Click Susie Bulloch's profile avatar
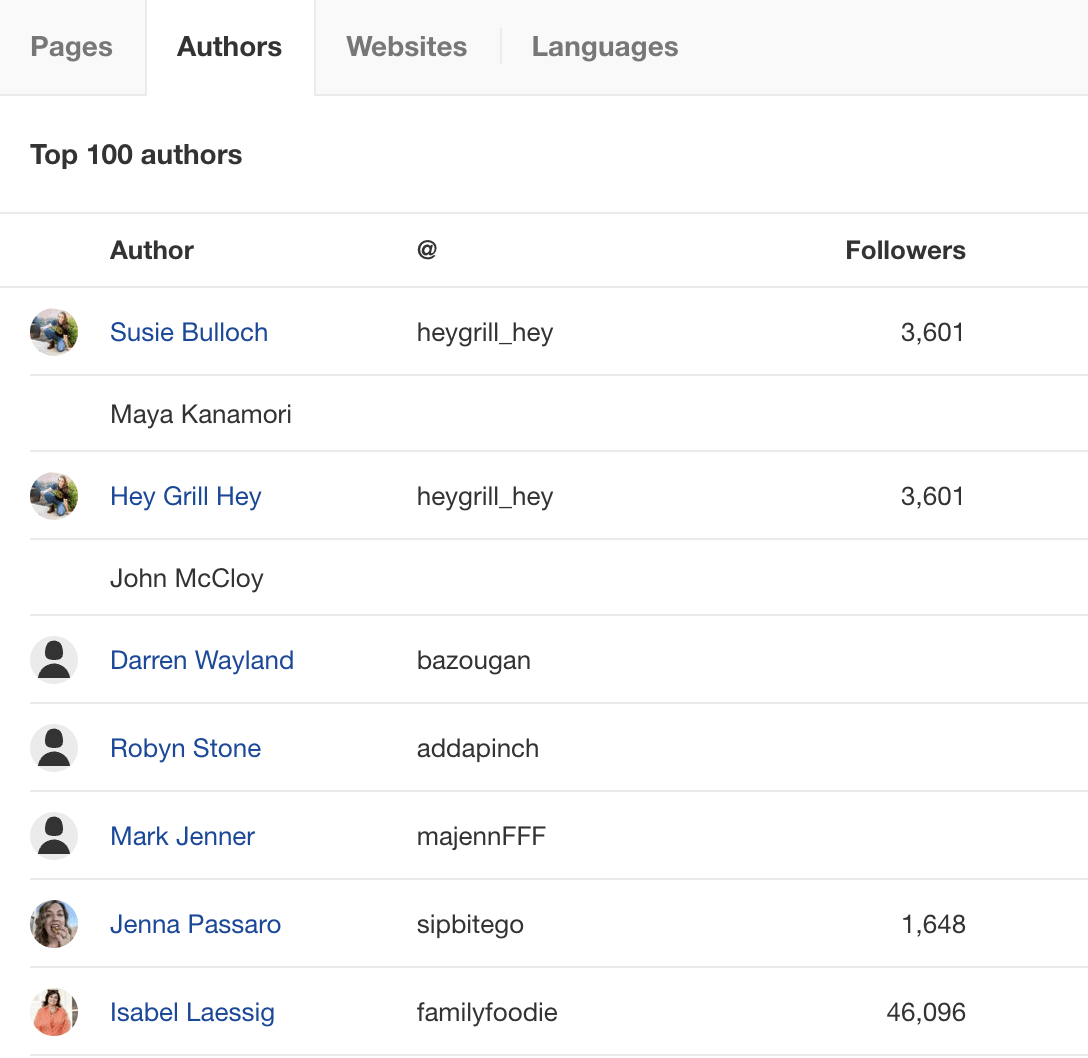 [54, 332]
